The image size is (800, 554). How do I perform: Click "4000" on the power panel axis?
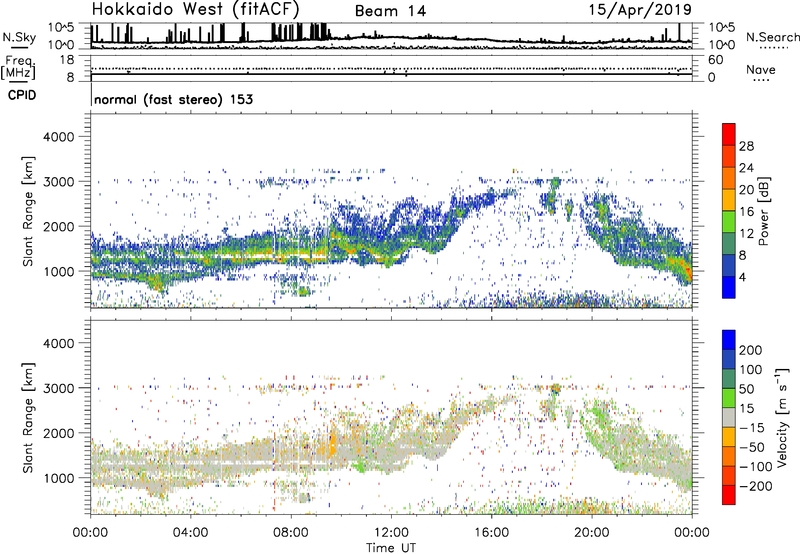point(59,137)
